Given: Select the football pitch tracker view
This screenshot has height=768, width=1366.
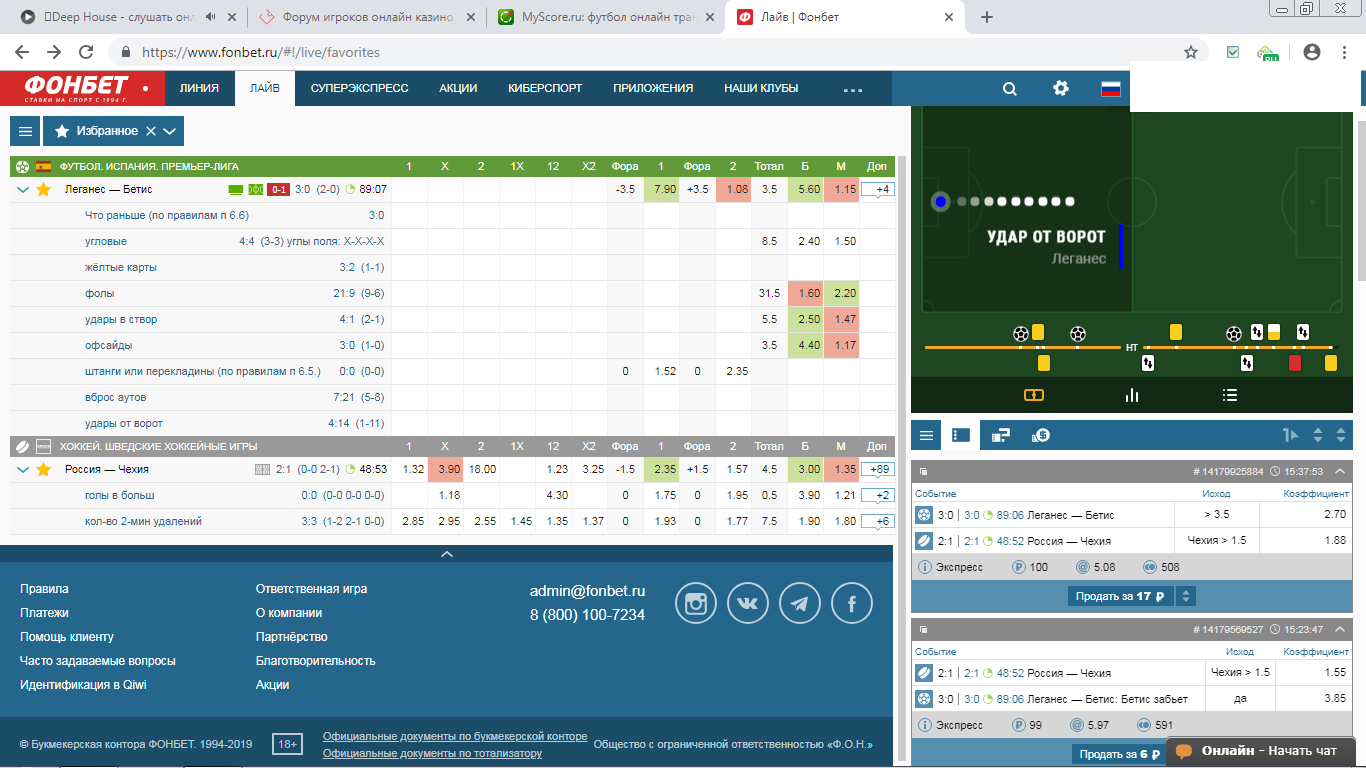Looking at the screenshot, I should pyautogui.click(x=1034, y=395).
